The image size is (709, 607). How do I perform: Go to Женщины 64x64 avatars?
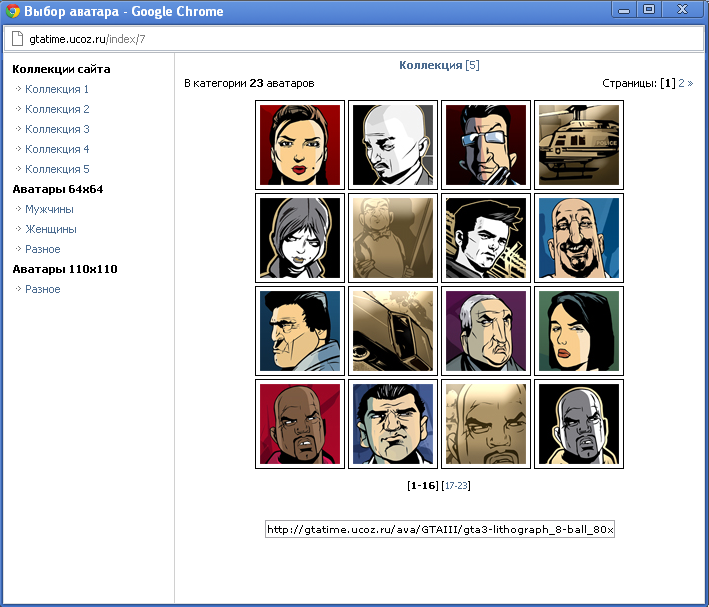[51, 229]
